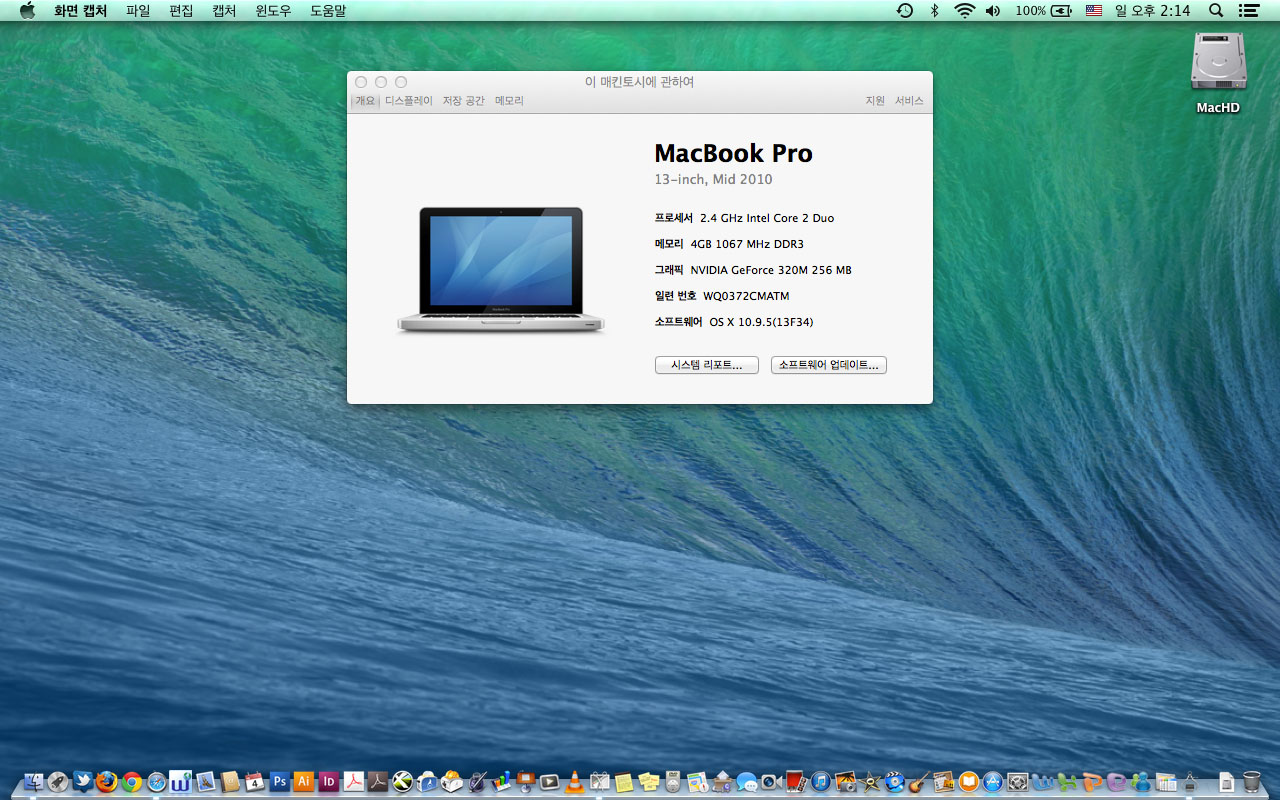Screen dimensions: 1280x800
Task: Click the 지원 link in the window
Action: click(x=875, y=101)
